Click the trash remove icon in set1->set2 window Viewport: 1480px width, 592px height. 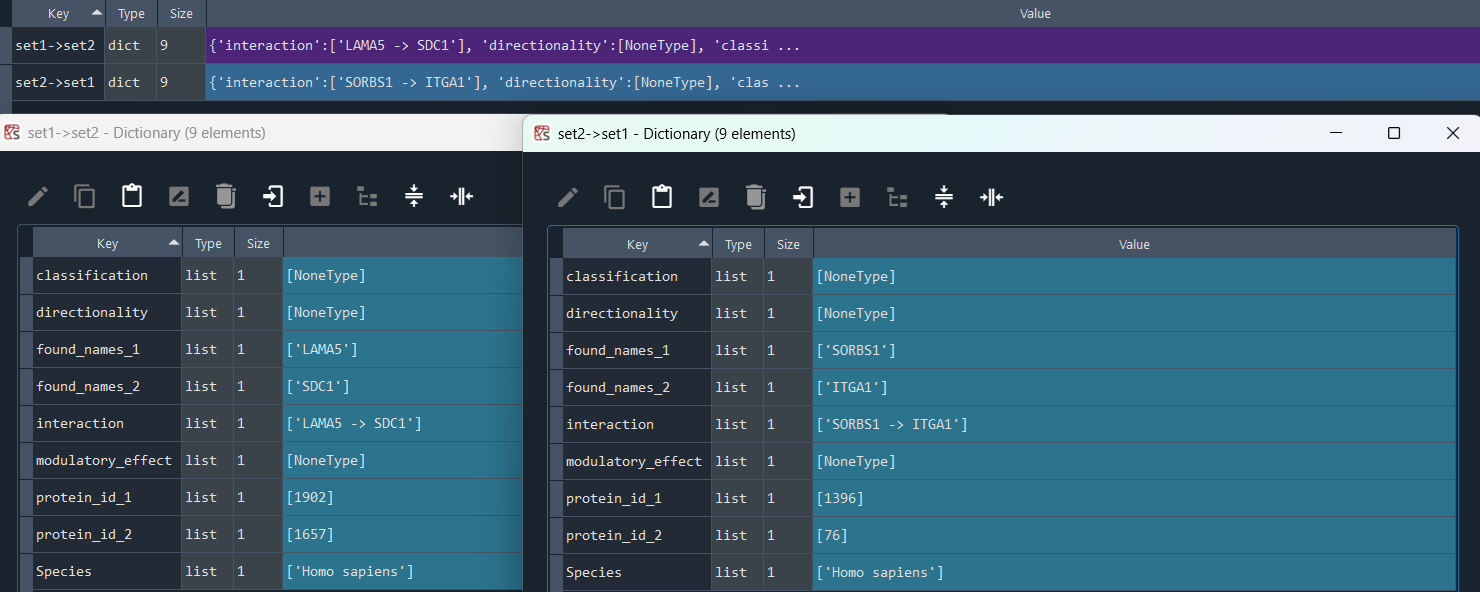click(226, 196)
